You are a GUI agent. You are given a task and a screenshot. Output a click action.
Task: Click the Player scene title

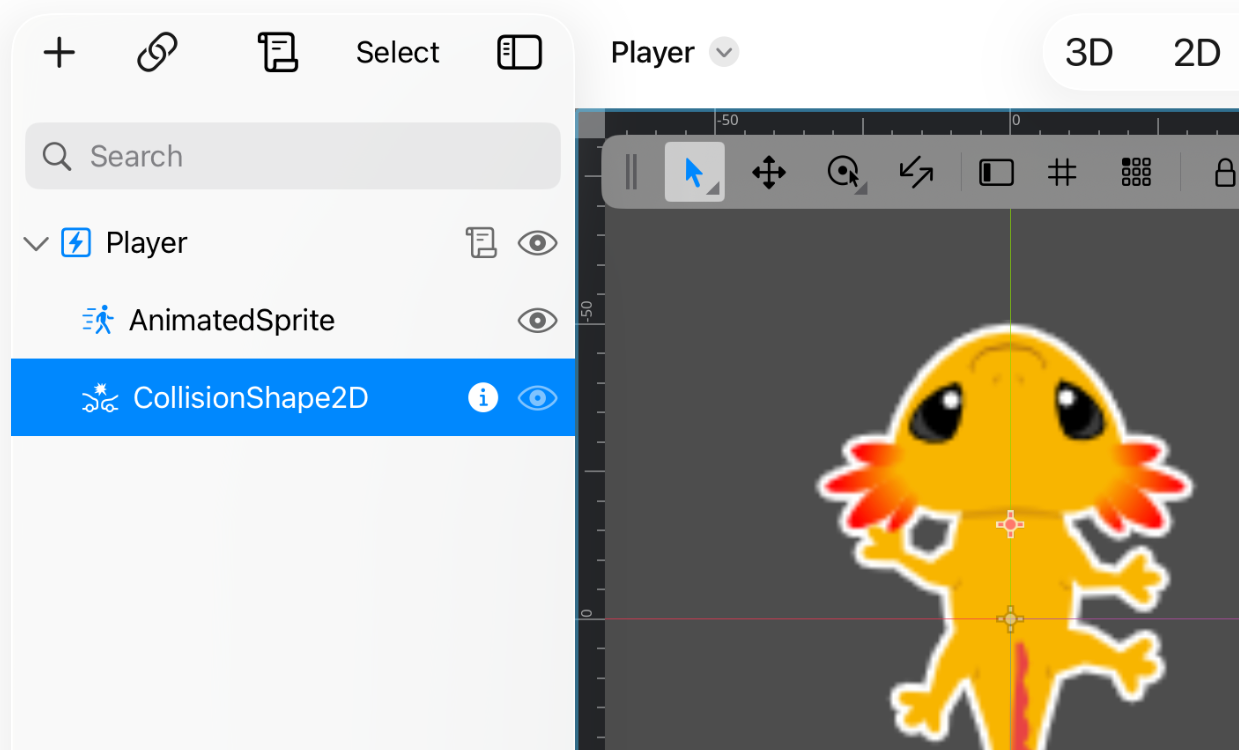(x=653, y=52)
